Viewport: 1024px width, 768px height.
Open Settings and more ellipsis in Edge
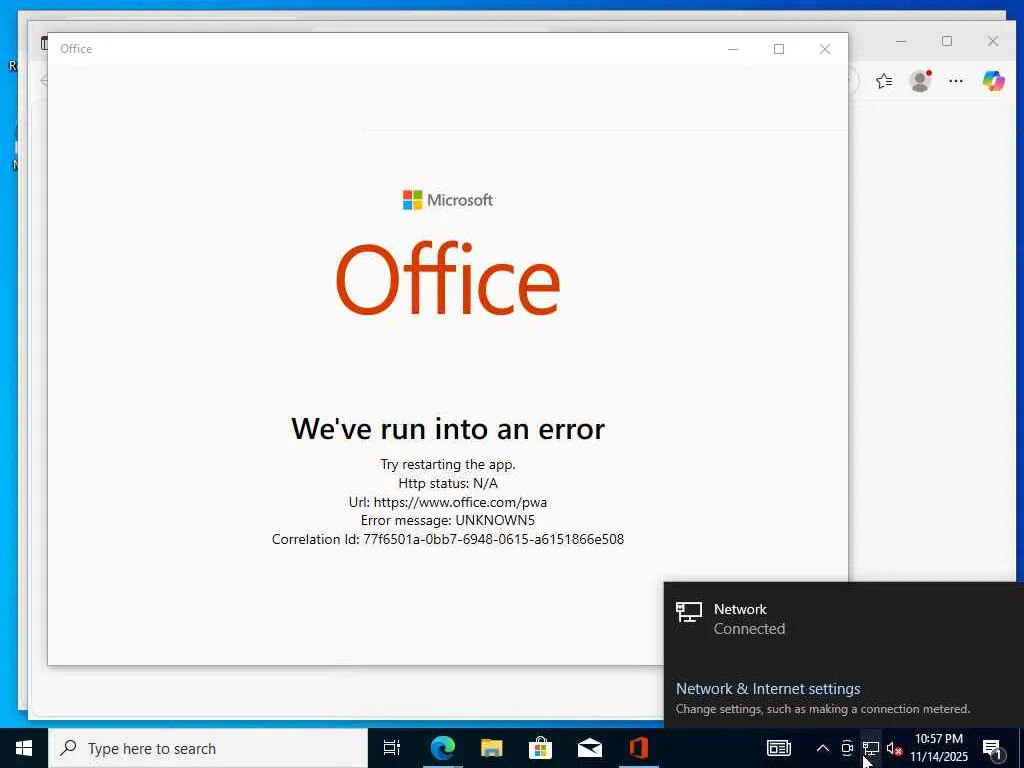956,81
